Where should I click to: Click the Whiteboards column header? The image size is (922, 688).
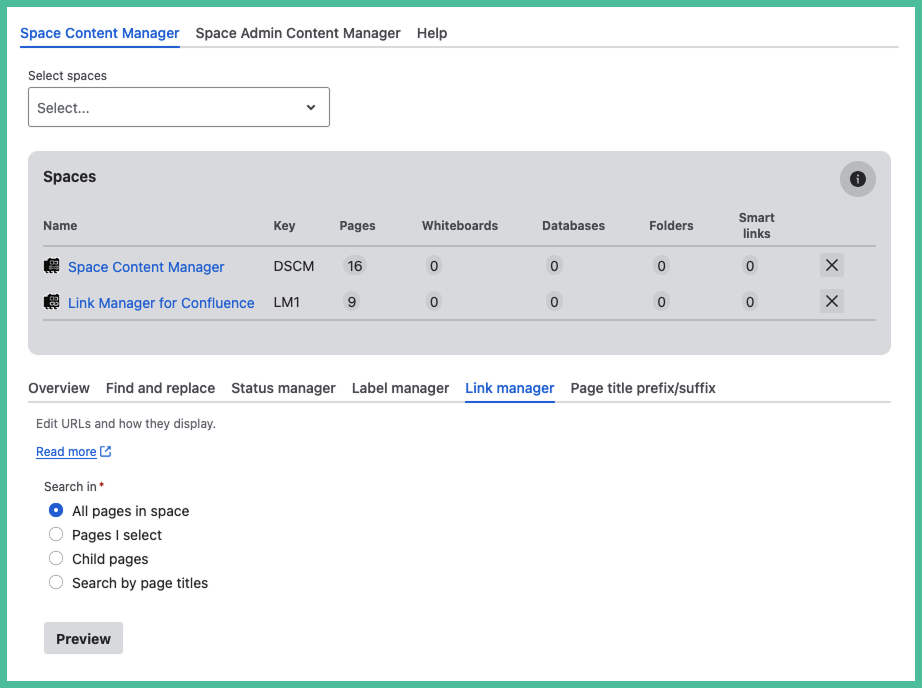(x=460, y=226)
